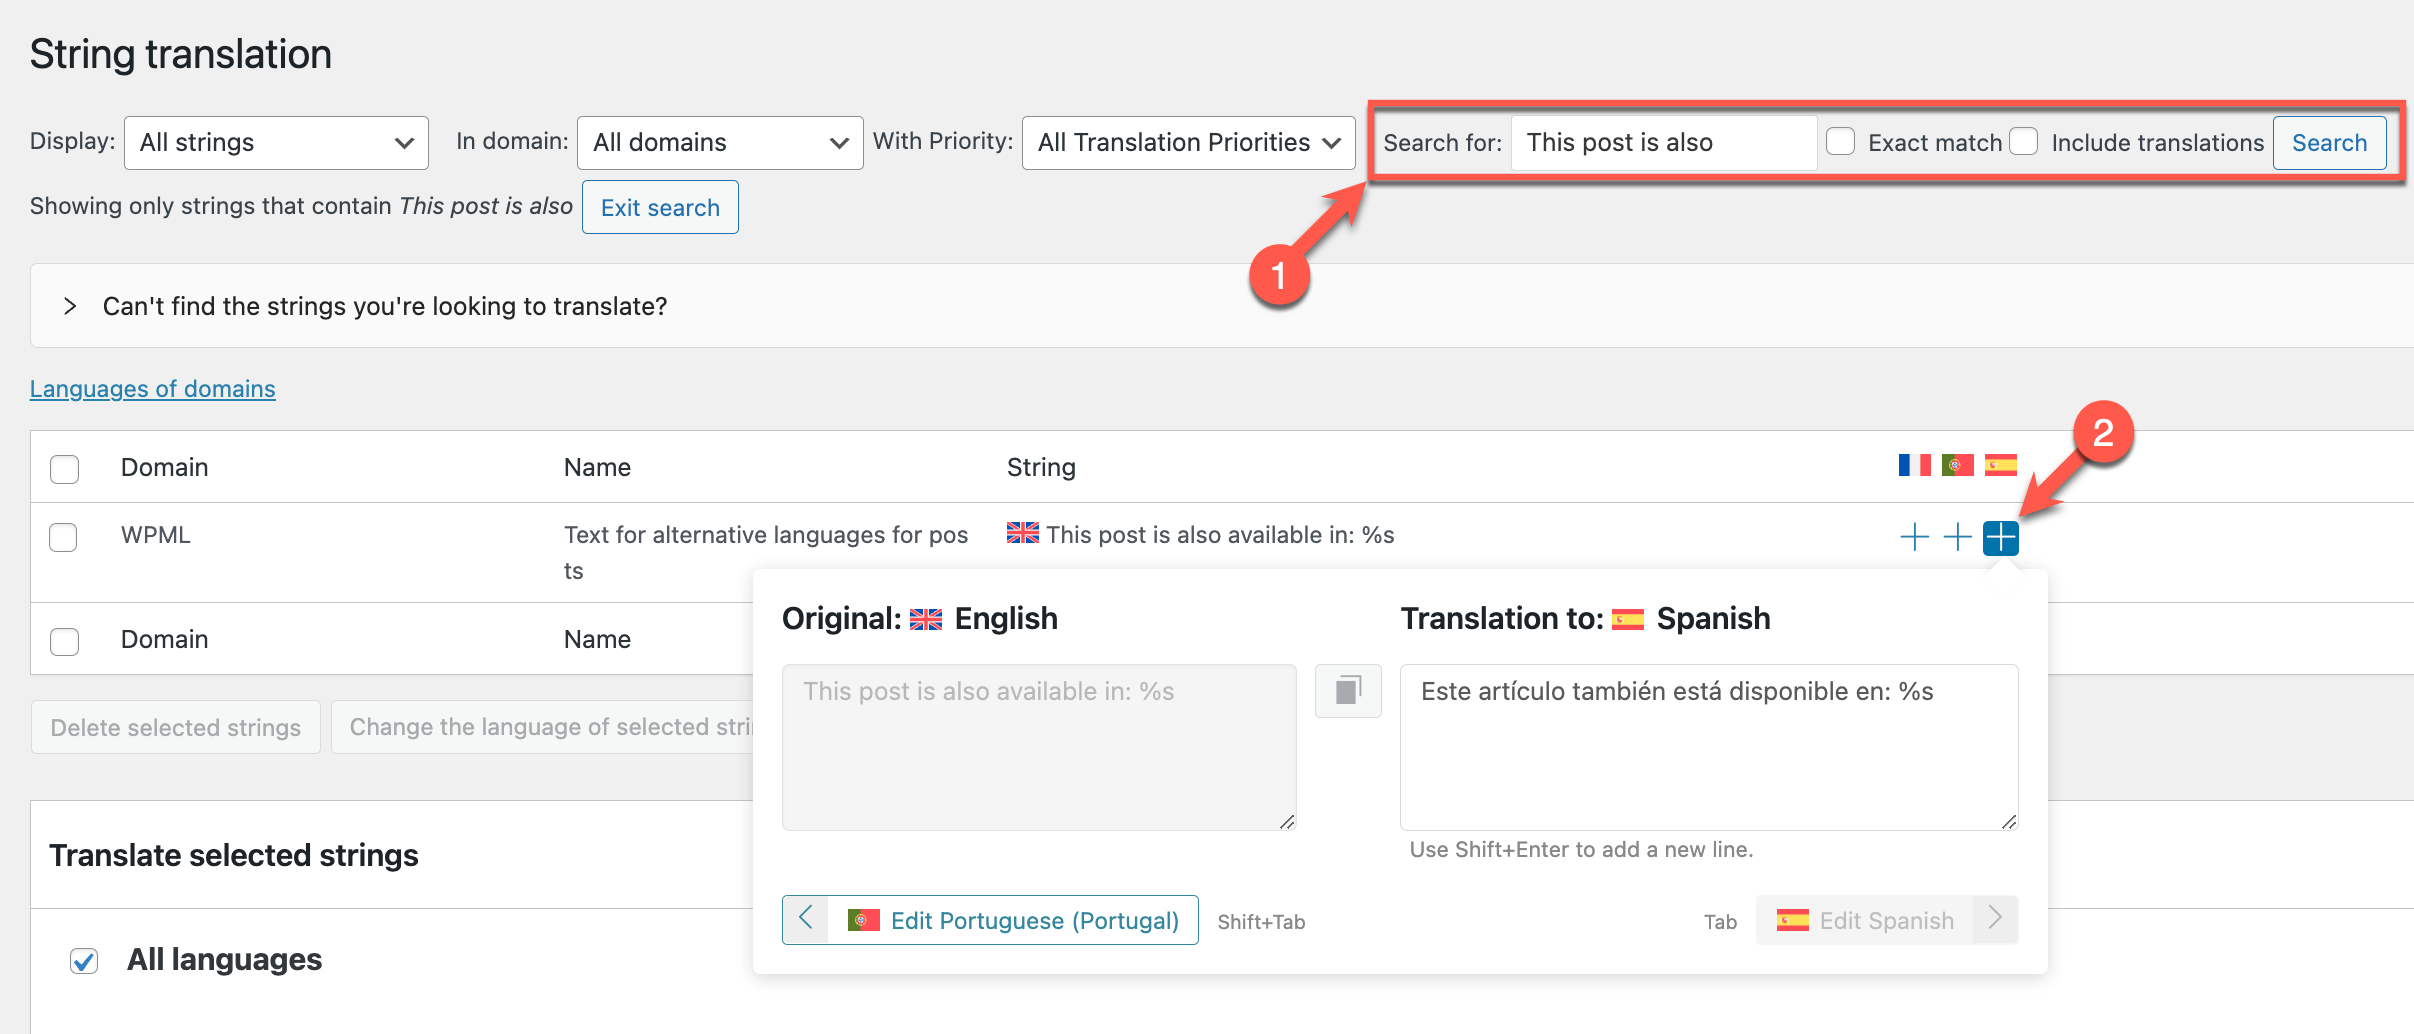Image resolution: width=2414 pixels, height=1034 pixels.
Task: Tick the Include translations checkbox
Action: click(2024, 141)
